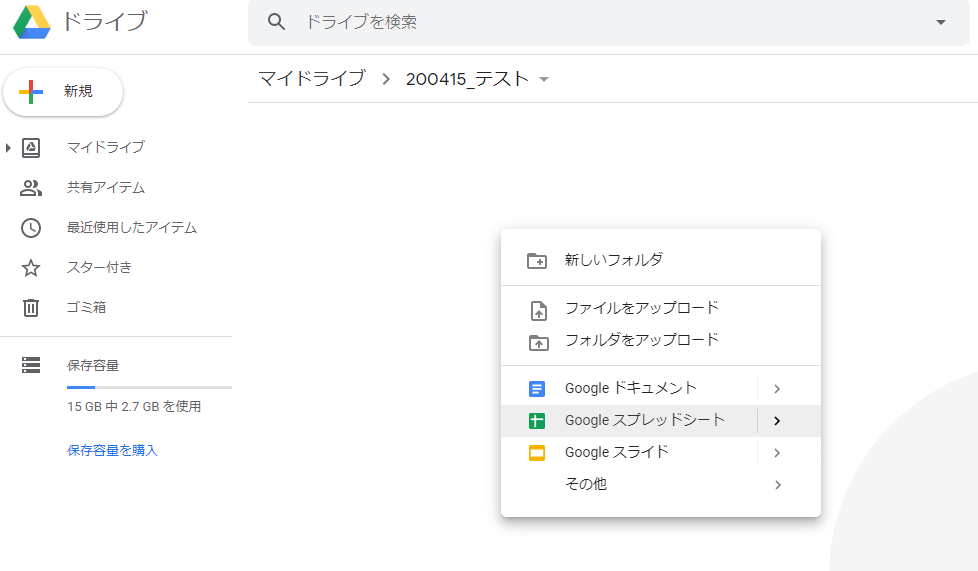The image size is (978, 571).
Task: Open the search options dropdown arrow
Action: [x=941, y=22]
